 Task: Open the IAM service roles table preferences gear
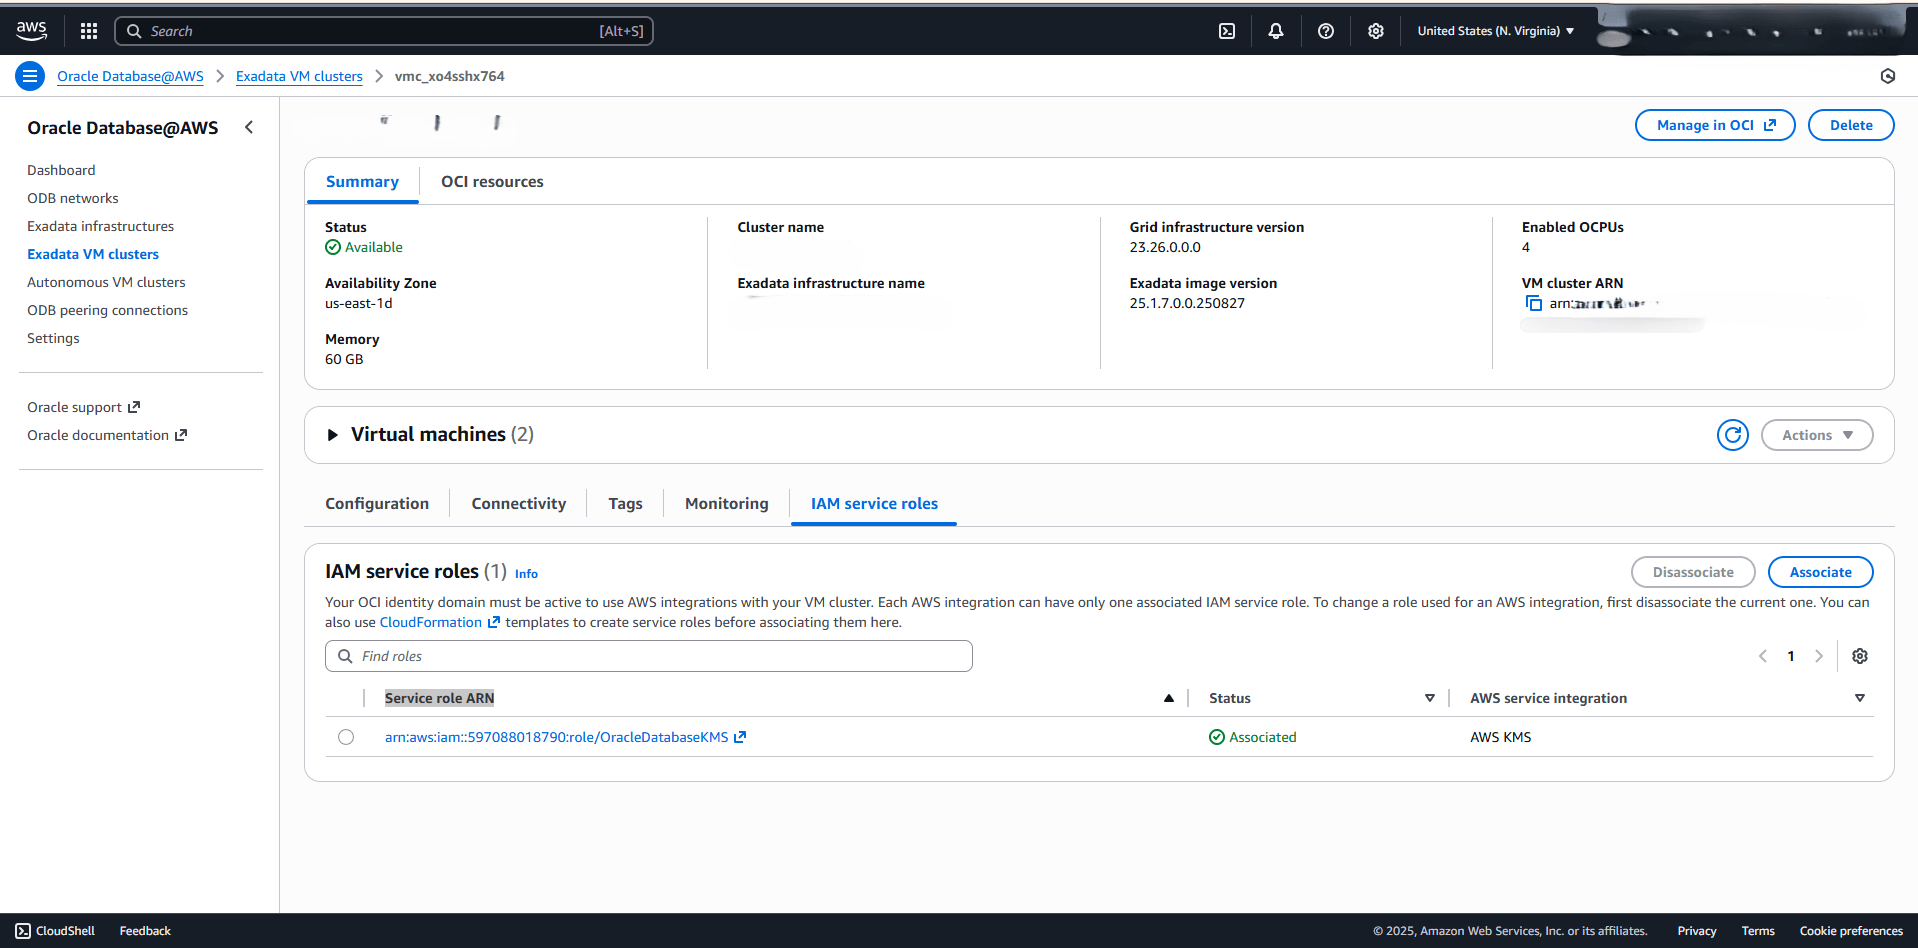[x=1860, y=655]
